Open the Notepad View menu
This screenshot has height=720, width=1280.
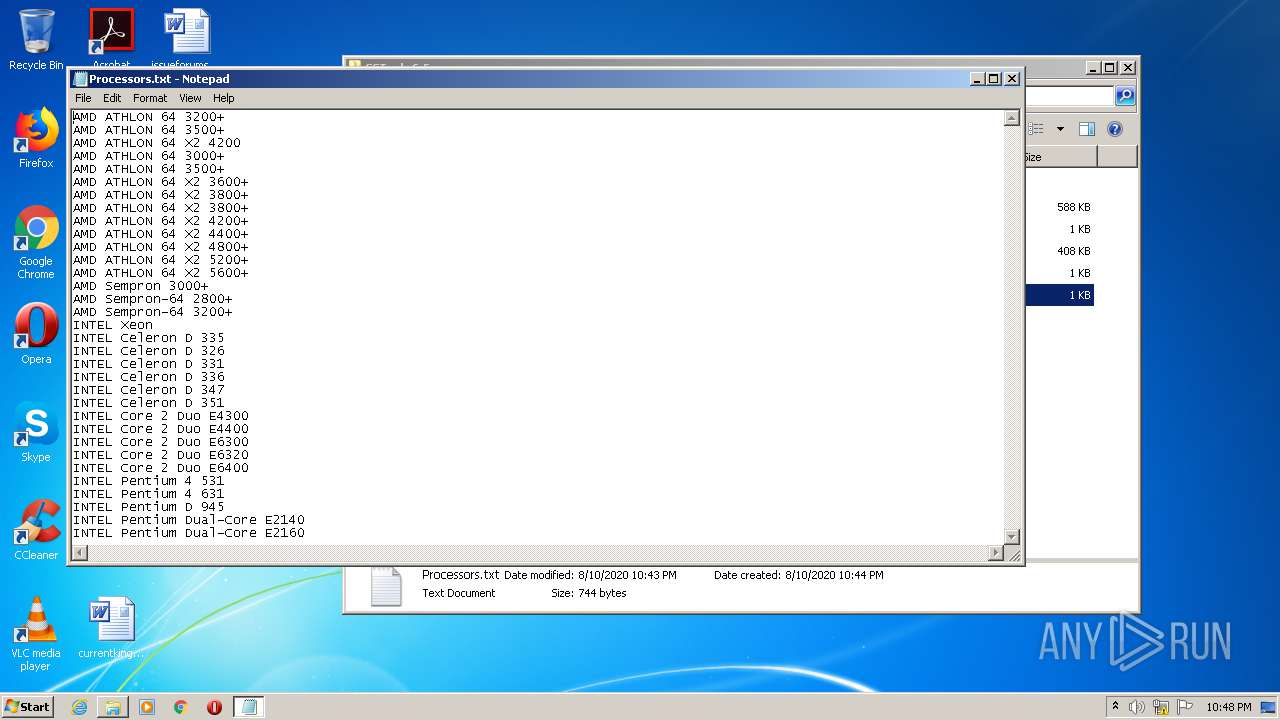[x=190, y=98]
